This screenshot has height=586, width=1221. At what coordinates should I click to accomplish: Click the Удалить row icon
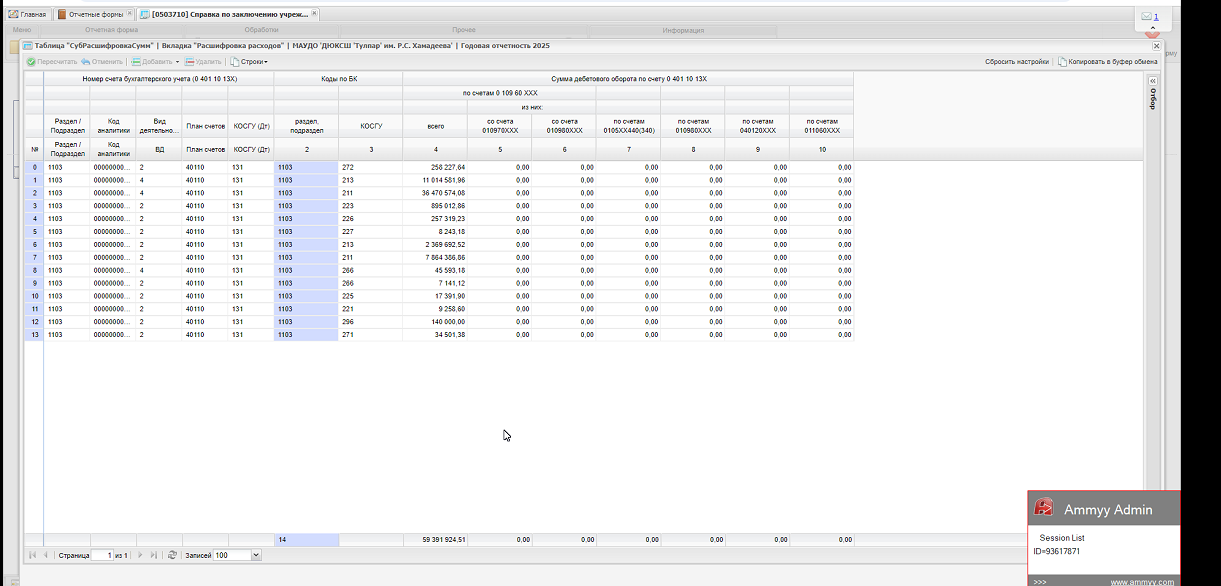click(x=189, y=62)
